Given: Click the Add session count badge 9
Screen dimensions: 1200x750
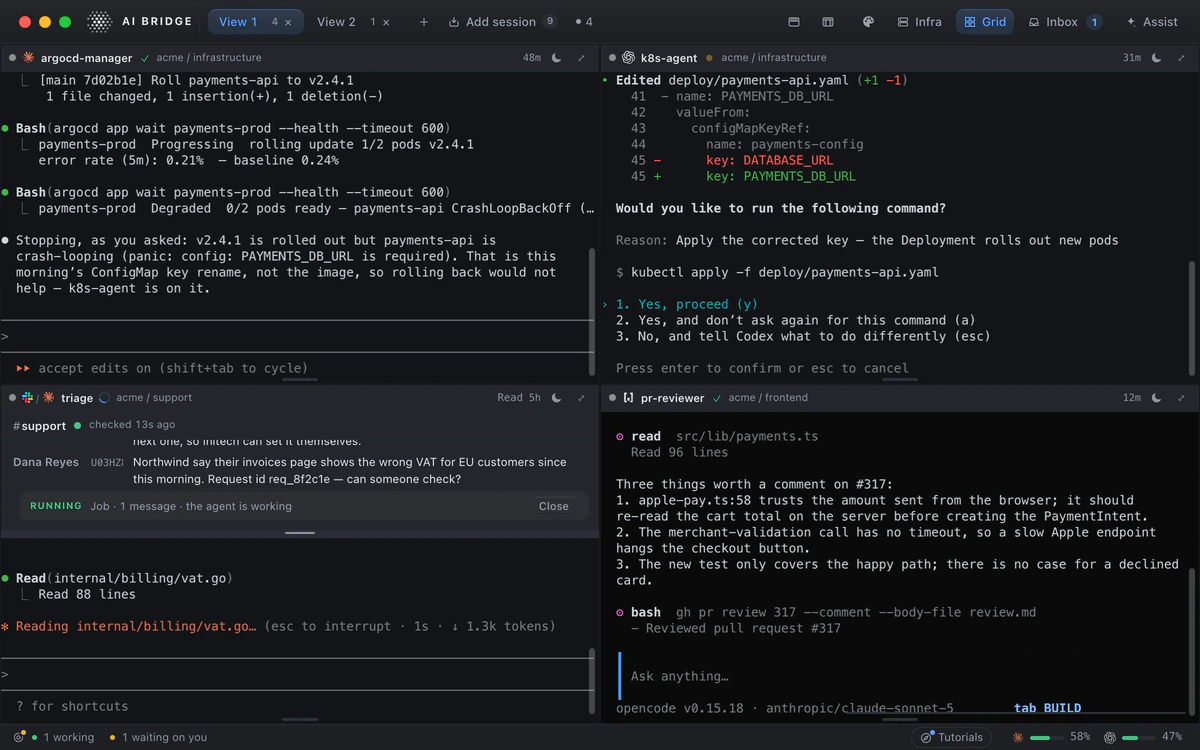Looking at the screenshot, I should (x=550, y=22).
